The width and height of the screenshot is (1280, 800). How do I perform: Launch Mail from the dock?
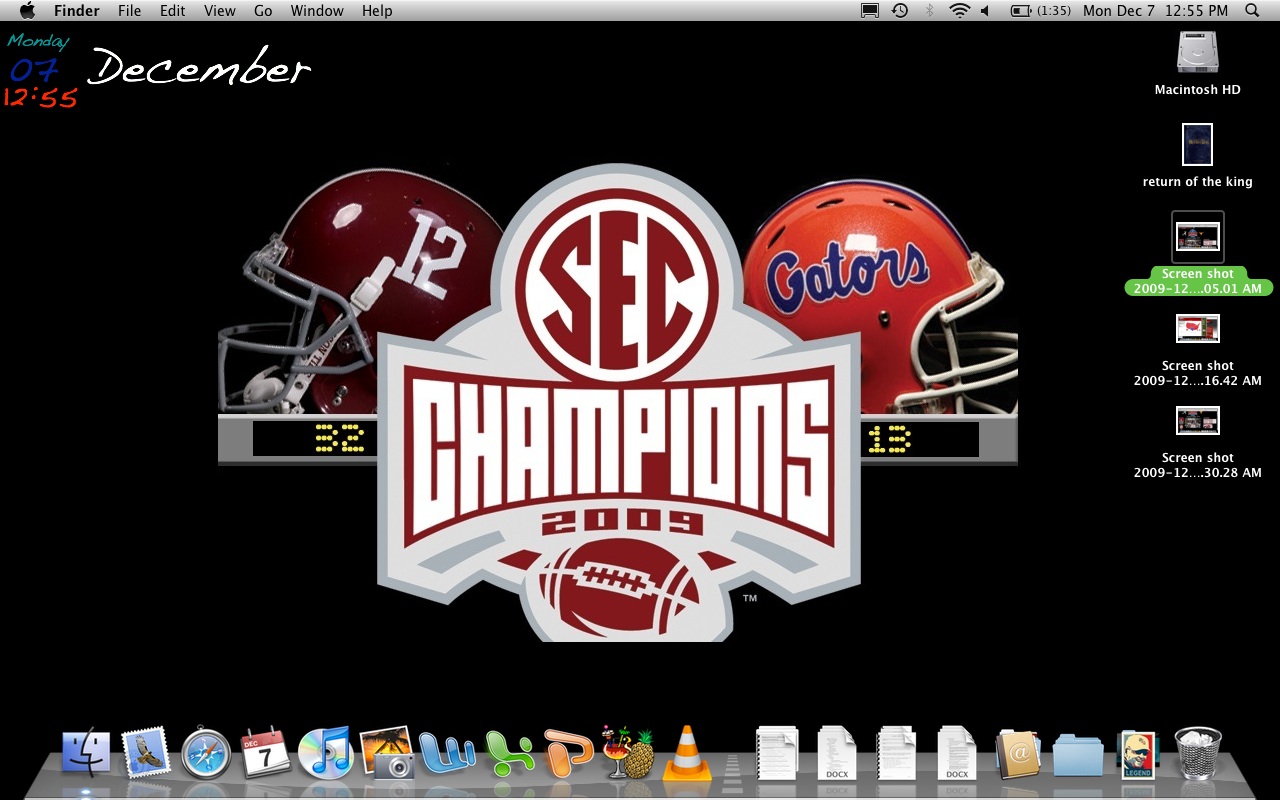[147, 753]
